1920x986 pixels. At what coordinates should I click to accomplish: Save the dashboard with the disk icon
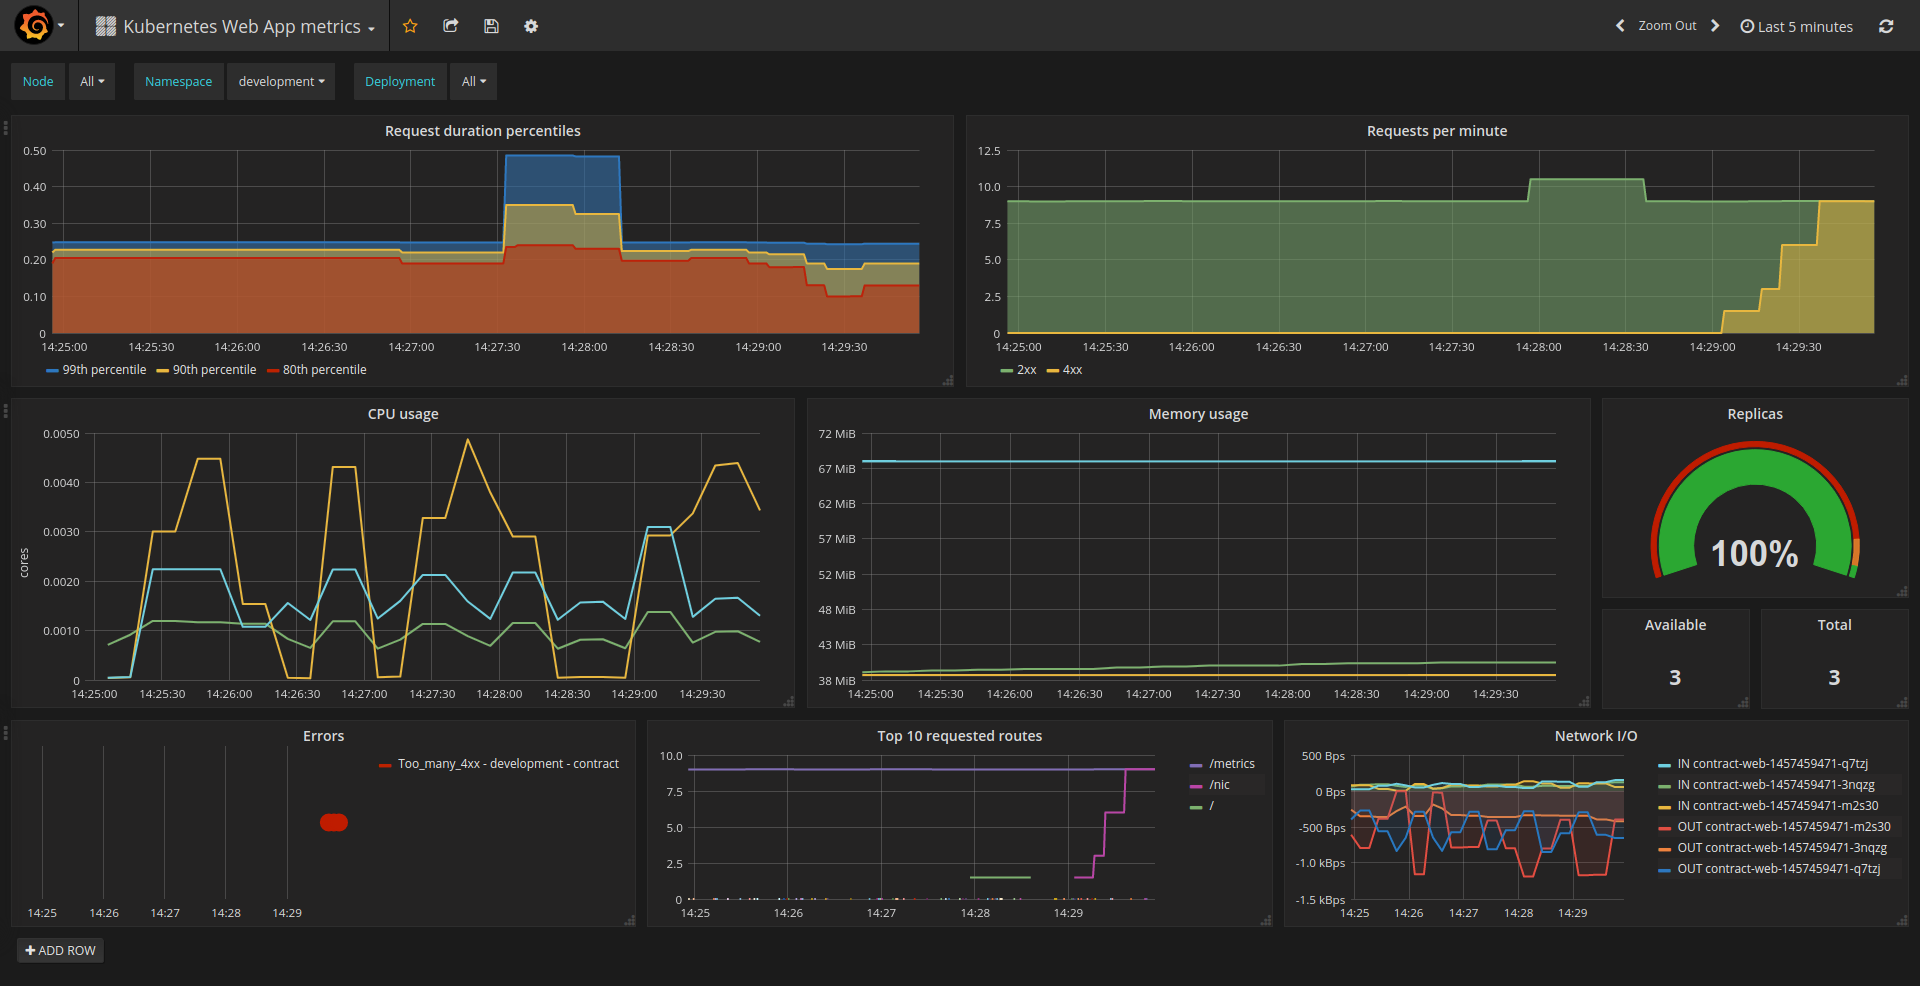pos(491,26)
